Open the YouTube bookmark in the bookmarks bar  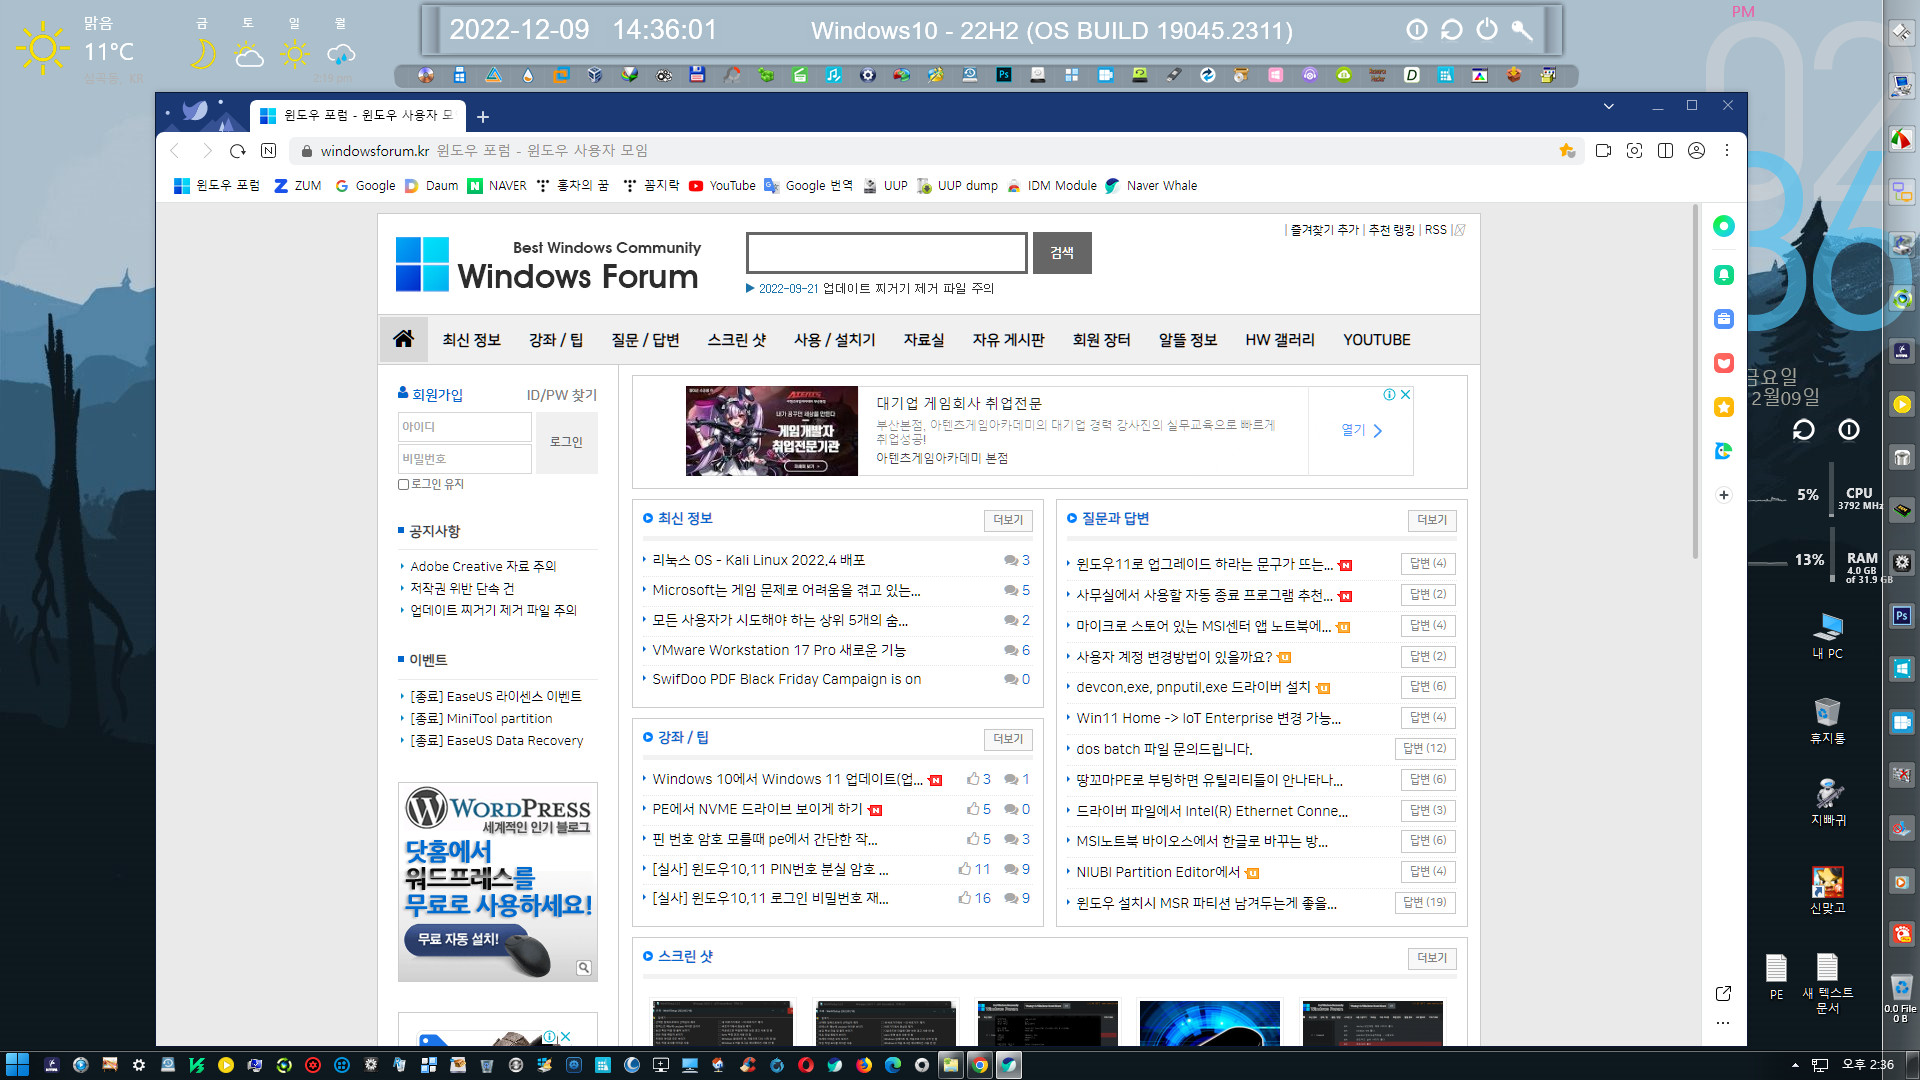(x=722, y=186)
